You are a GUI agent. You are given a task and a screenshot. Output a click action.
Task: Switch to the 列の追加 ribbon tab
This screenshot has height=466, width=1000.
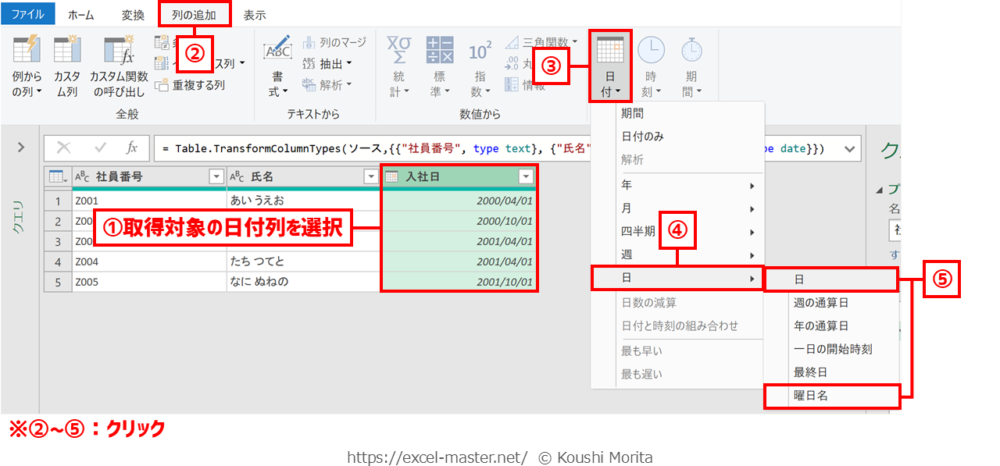(194, 14)
